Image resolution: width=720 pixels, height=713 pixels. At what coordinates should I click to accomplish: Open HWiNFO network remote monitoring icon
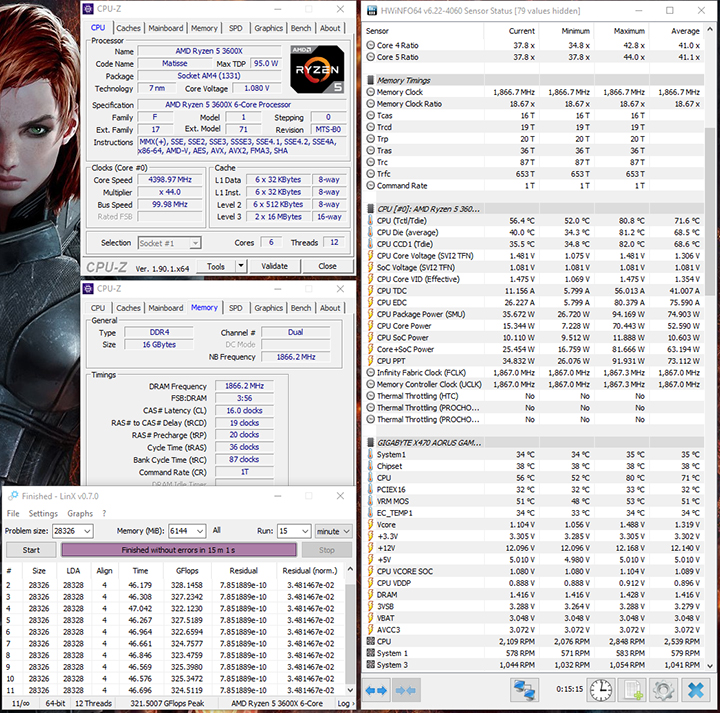point(525,690)
